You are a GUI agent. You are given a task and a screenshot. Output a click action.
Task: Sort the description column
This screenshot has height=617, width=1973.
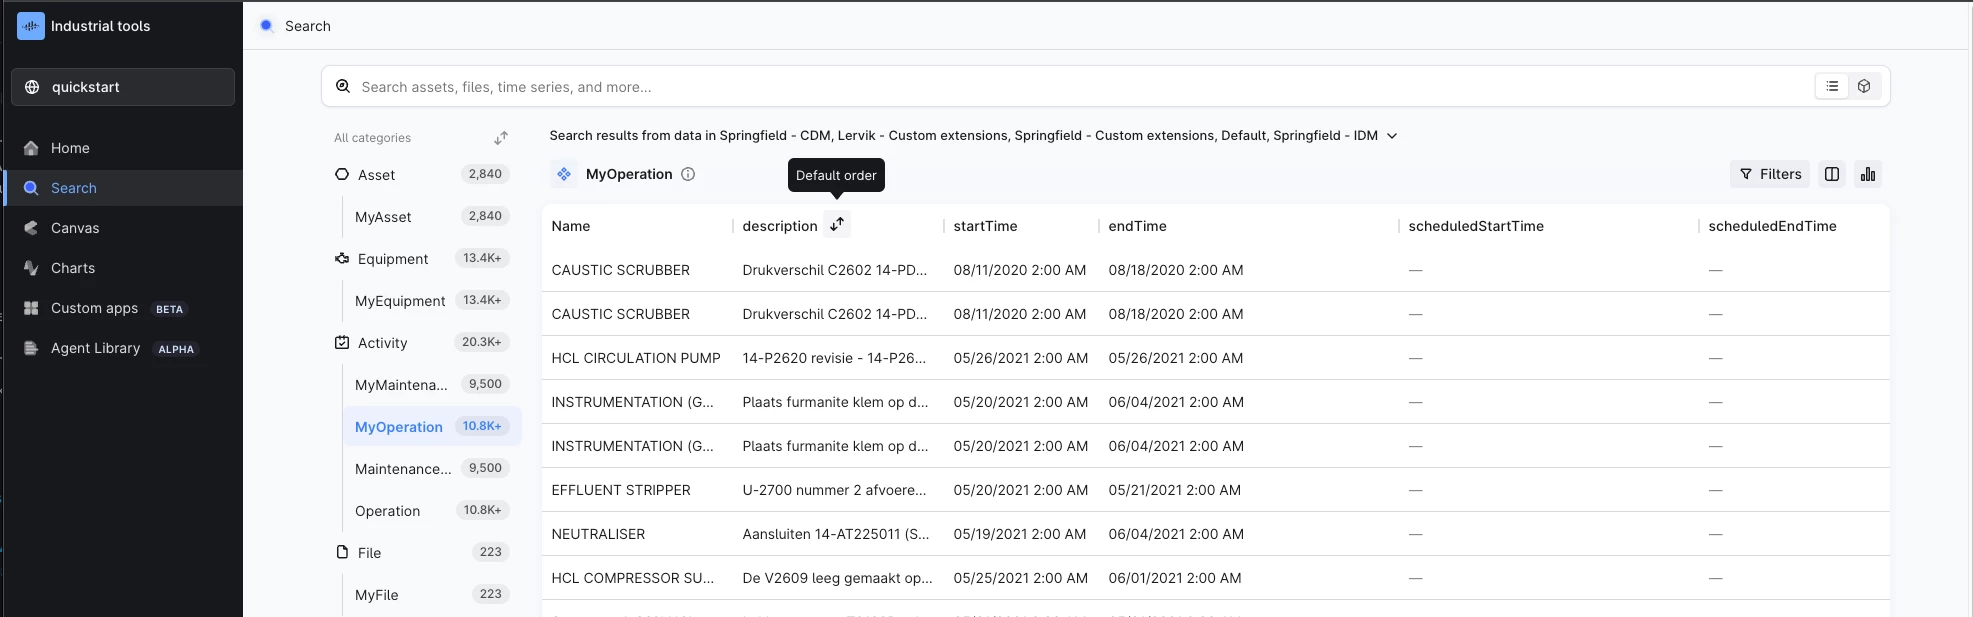(x=837, y=225)
